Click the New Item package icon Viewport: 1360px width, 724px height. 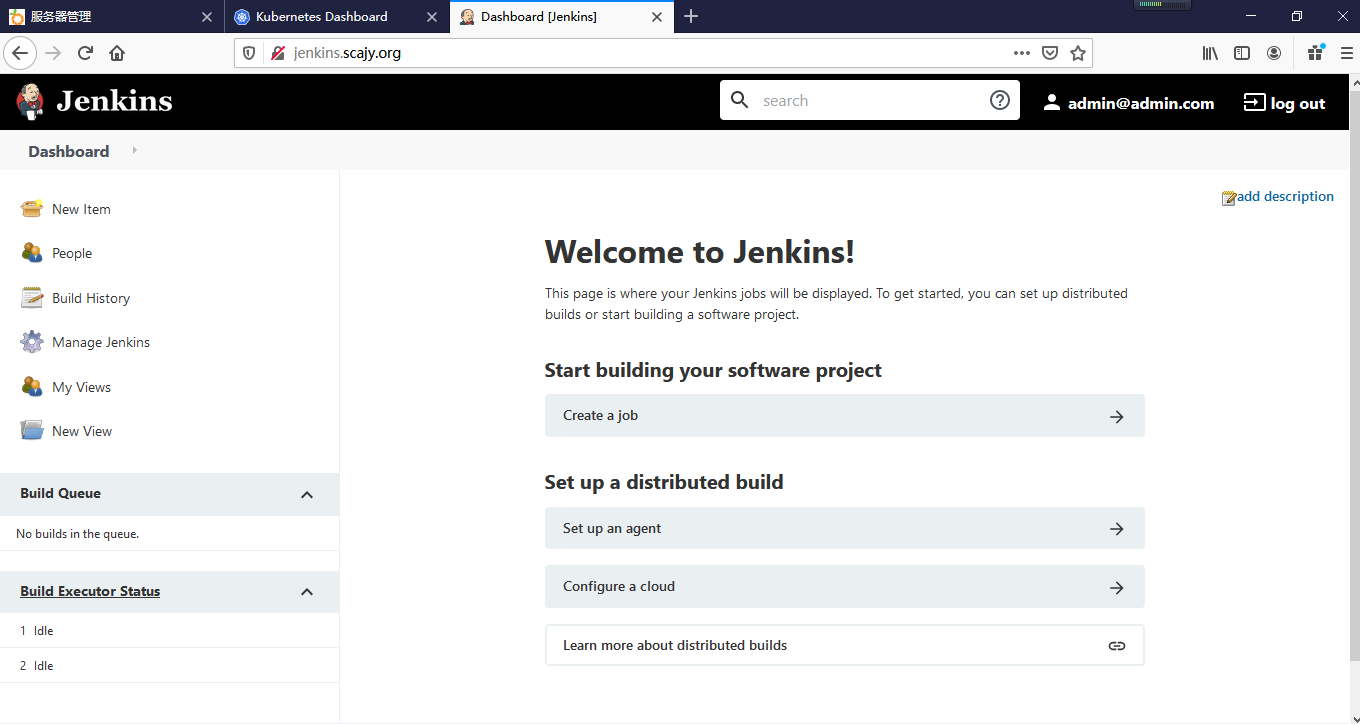tap(32, 208)
